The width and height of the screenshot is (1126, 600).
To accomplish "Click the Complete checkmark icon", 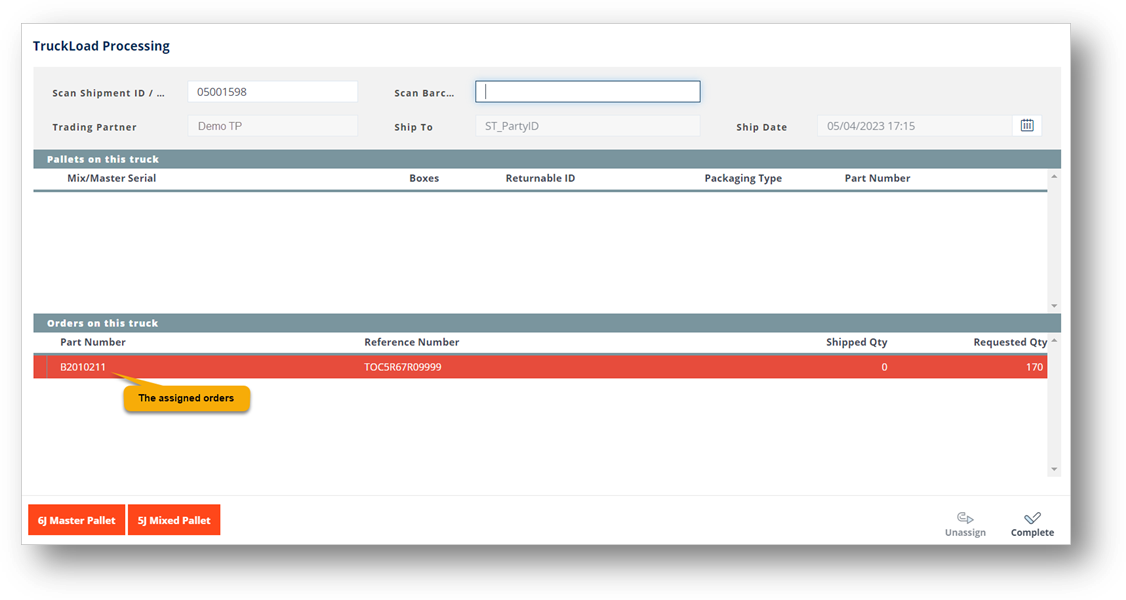I will click(x=1032, y=519).
